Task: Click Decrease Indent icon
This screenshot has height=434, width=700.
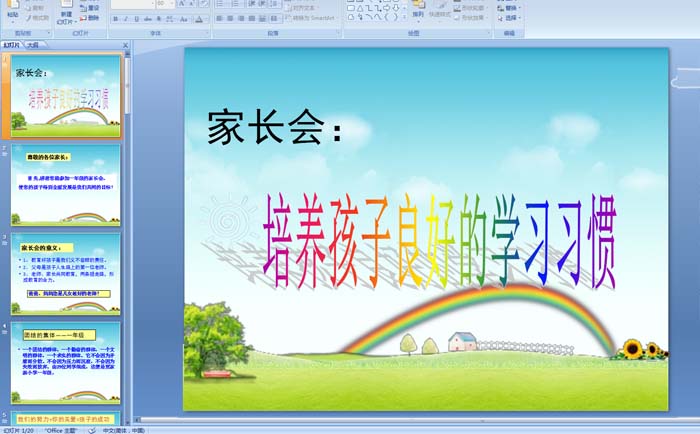Action: click(x=252, y=4)
